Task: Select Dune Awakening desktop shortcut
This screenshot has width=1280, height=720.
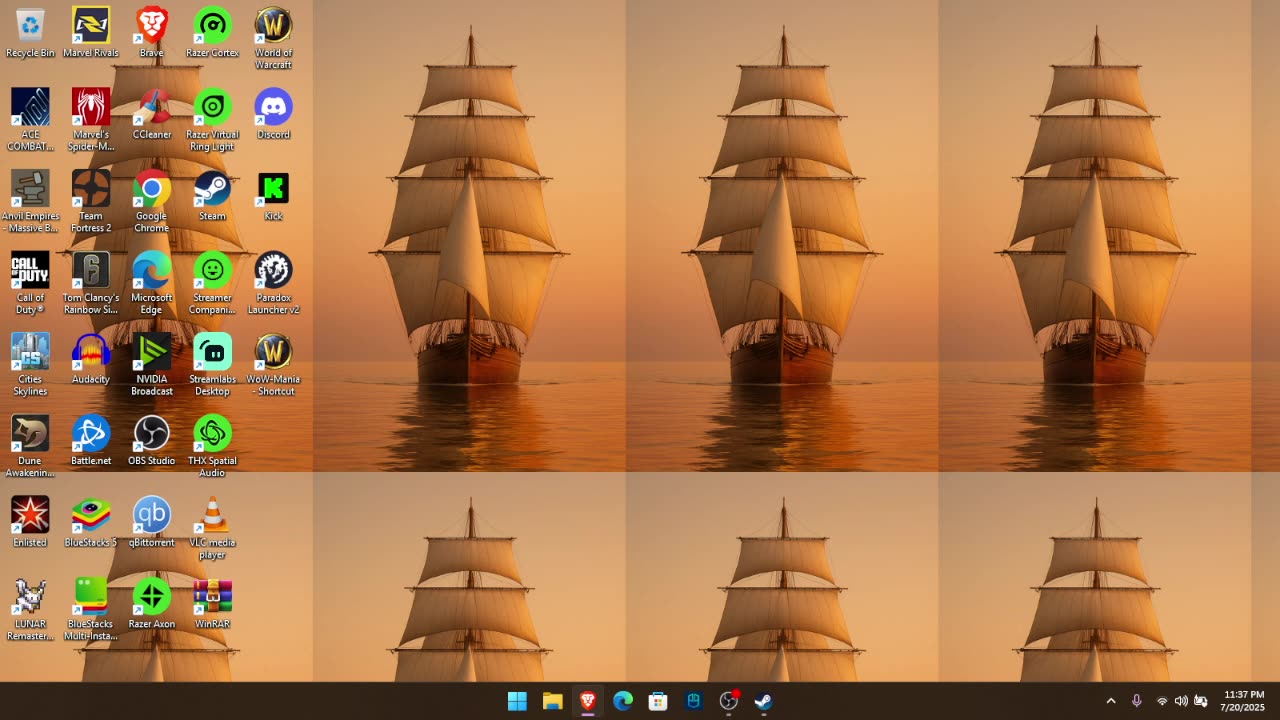Action: coord(30,446)
